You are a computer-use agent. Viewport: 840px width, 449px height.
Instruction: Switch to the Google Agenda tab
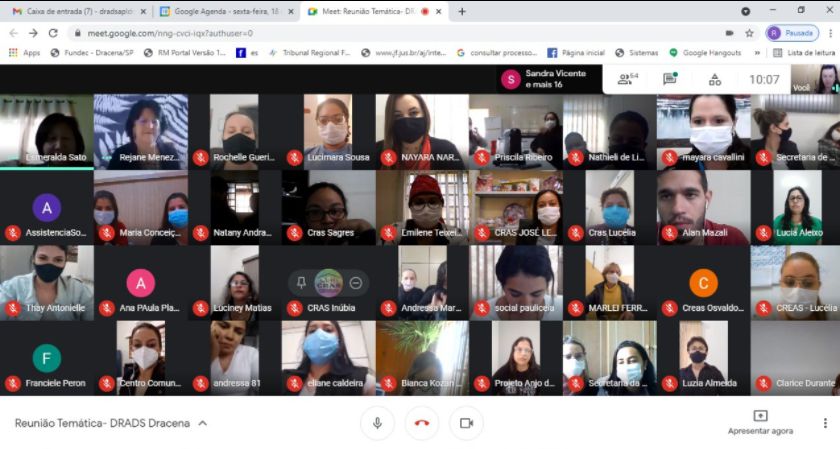click(x=225, y=11)
